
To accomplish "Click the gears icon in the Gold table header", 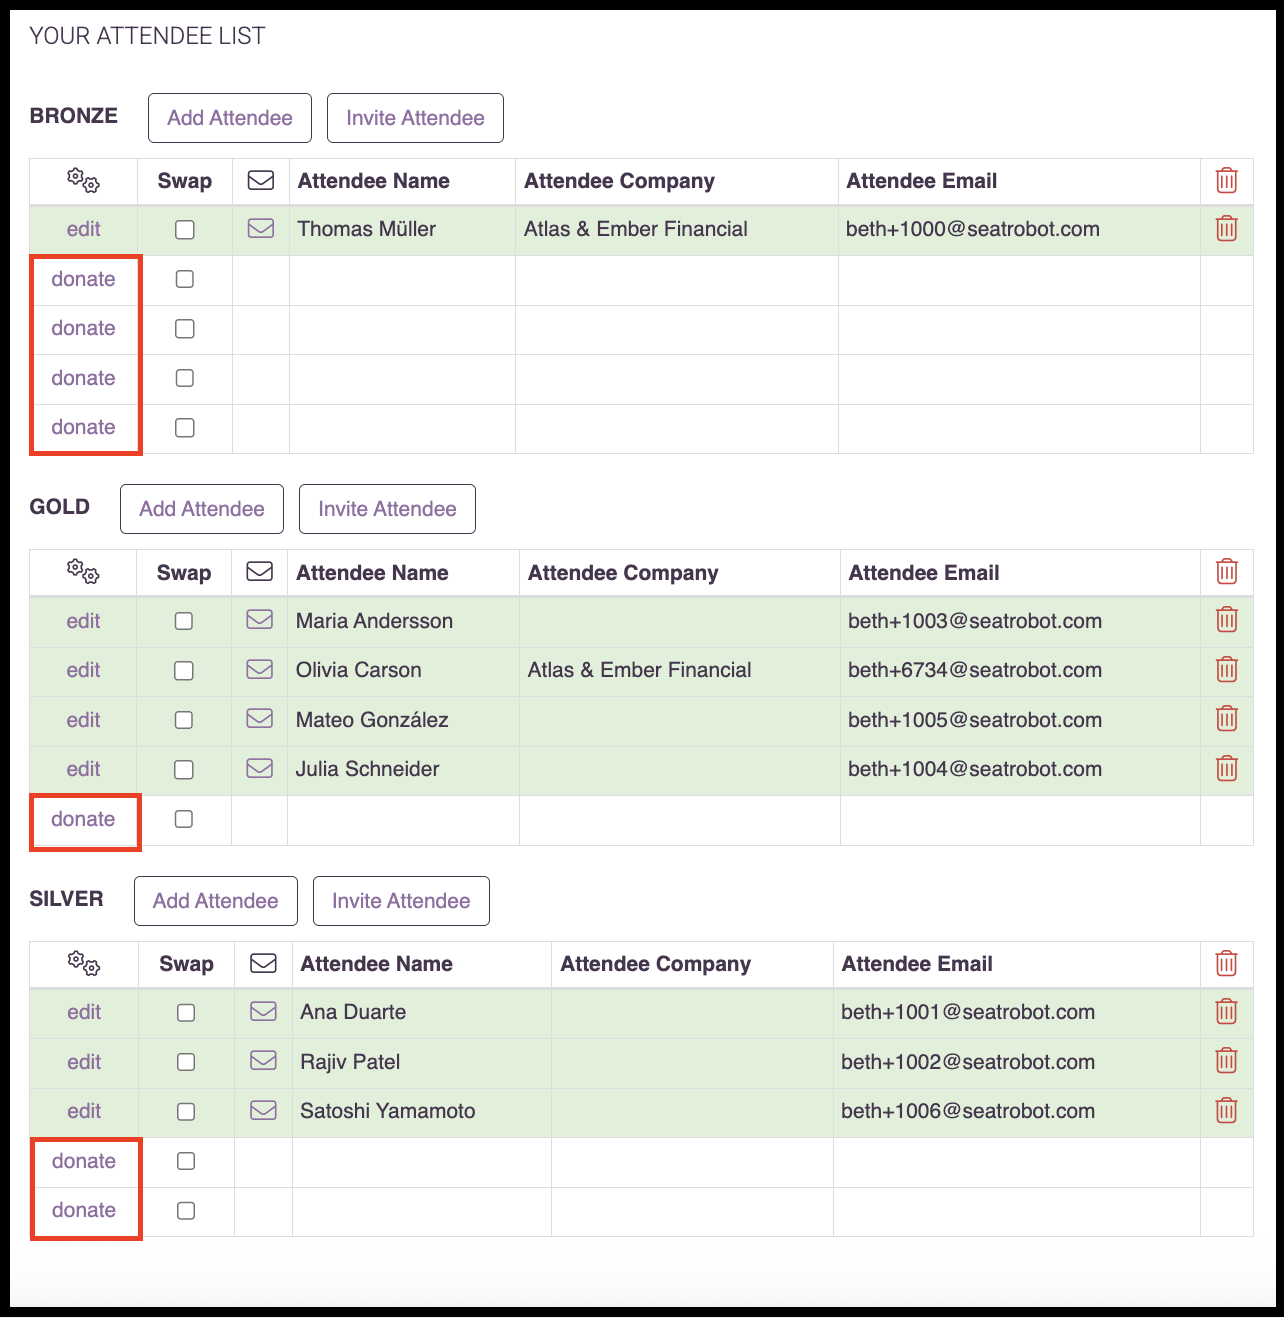I will tap(83, 572).
